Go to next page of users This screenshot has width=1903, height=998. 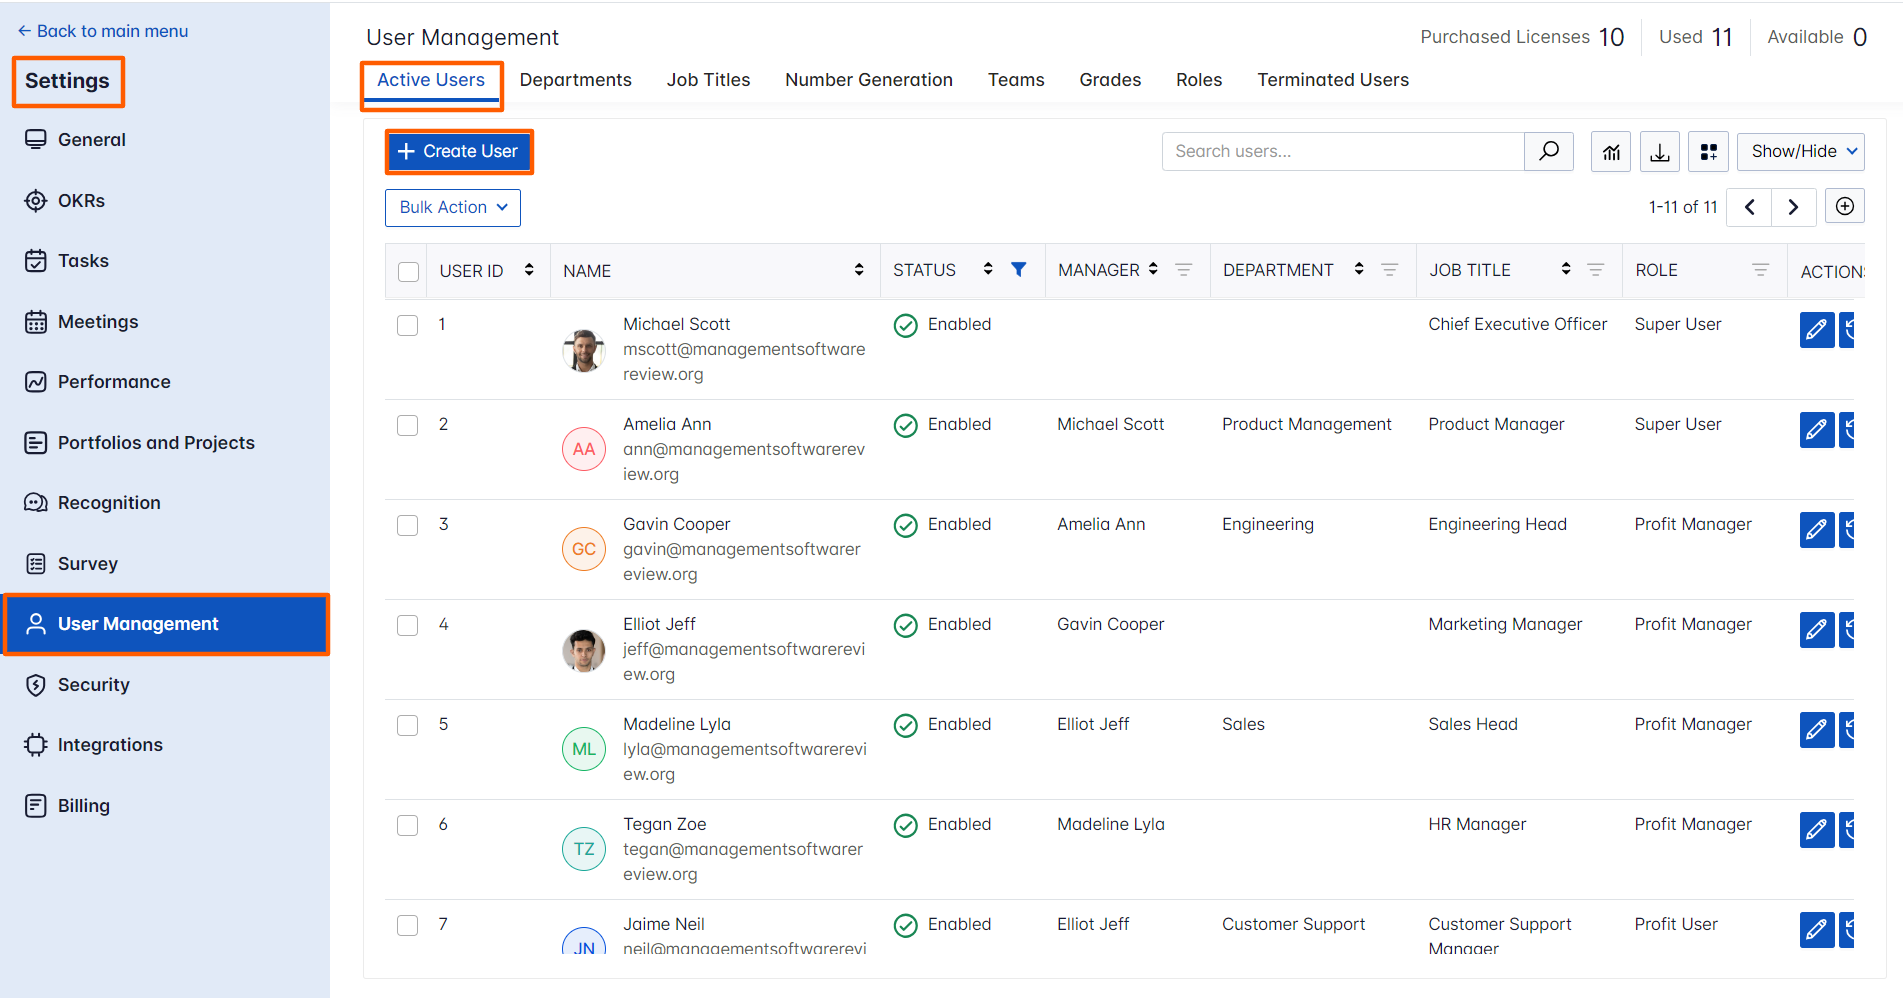(x=1793, y=207)
